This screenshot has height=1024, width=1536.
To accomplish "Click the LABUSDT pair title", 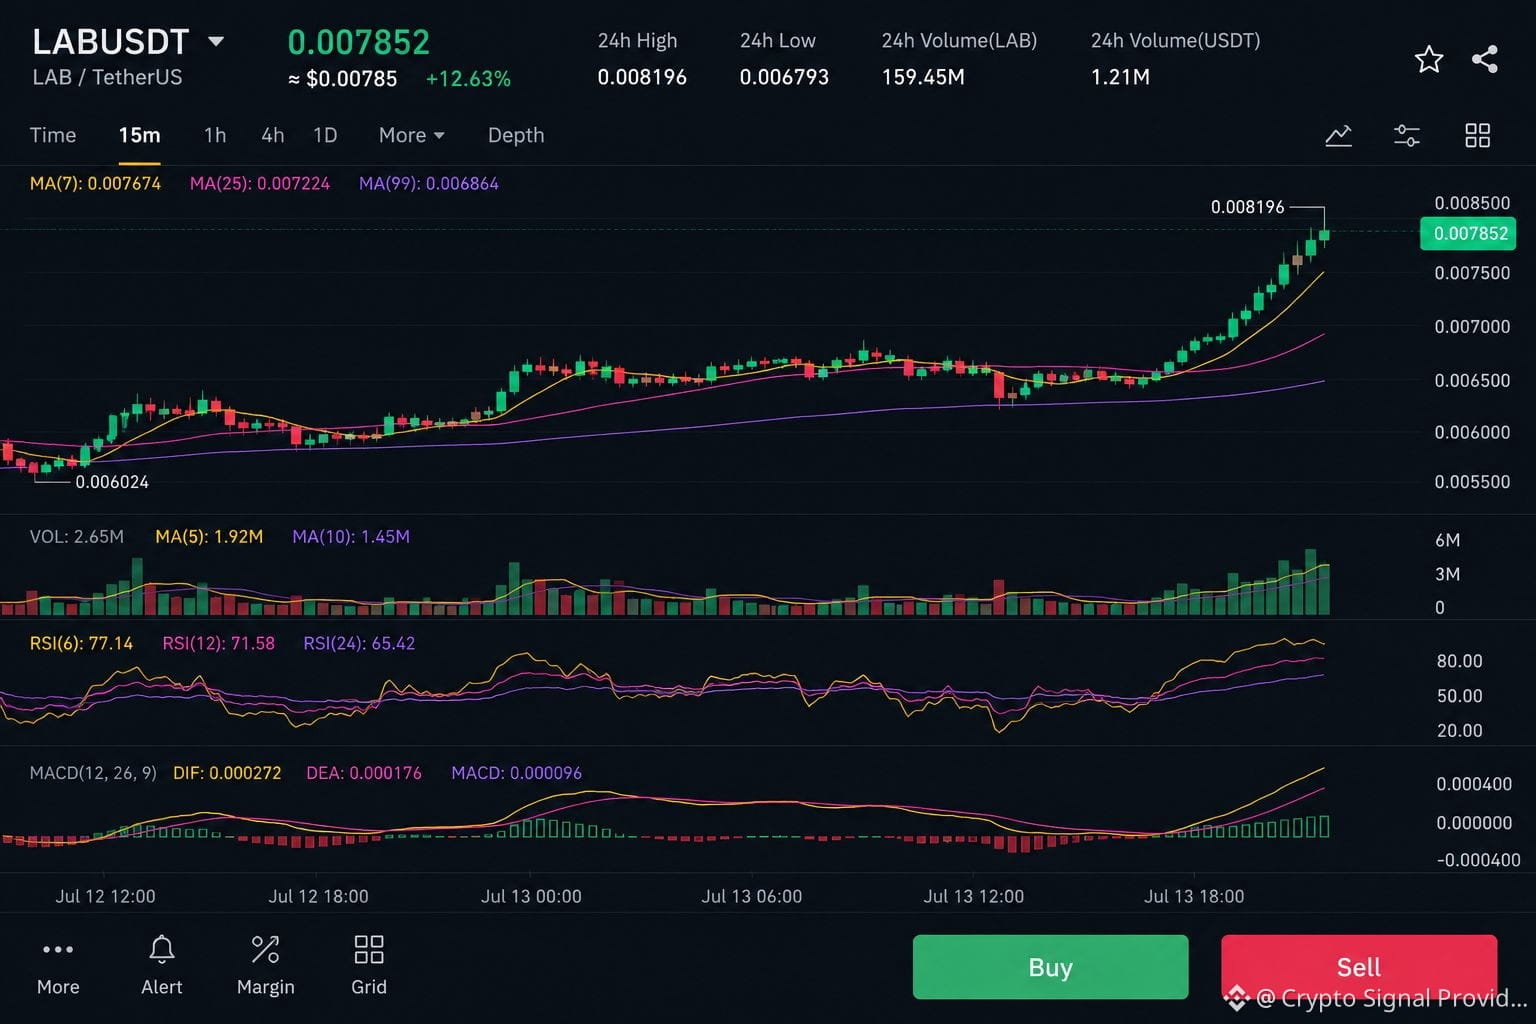I will [110, 42].
